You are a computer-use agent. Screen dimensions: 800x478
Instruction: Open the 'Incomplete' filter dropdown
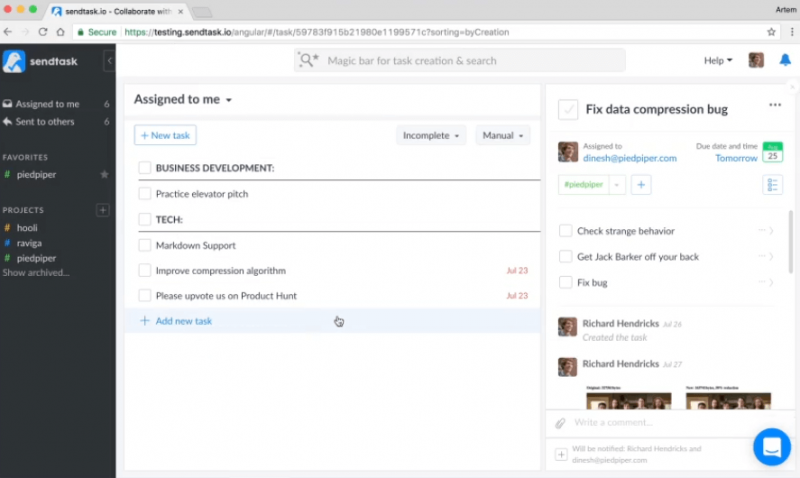431,135
